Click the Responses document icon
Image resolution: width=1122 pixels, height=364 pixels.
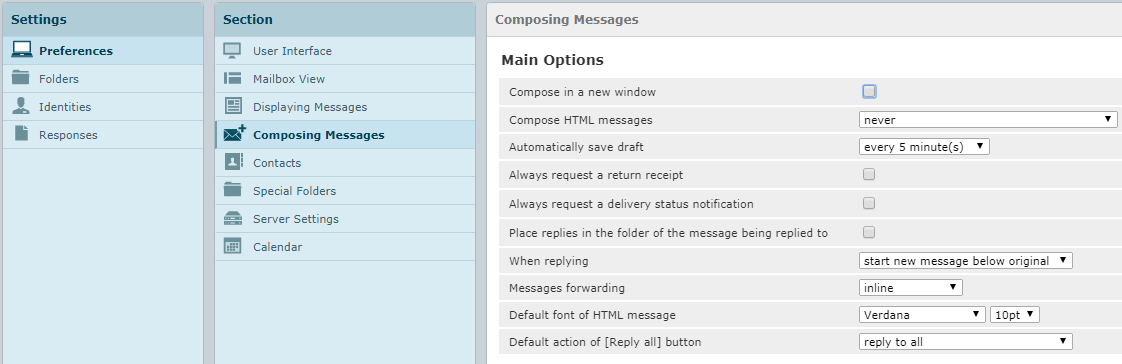21,134
